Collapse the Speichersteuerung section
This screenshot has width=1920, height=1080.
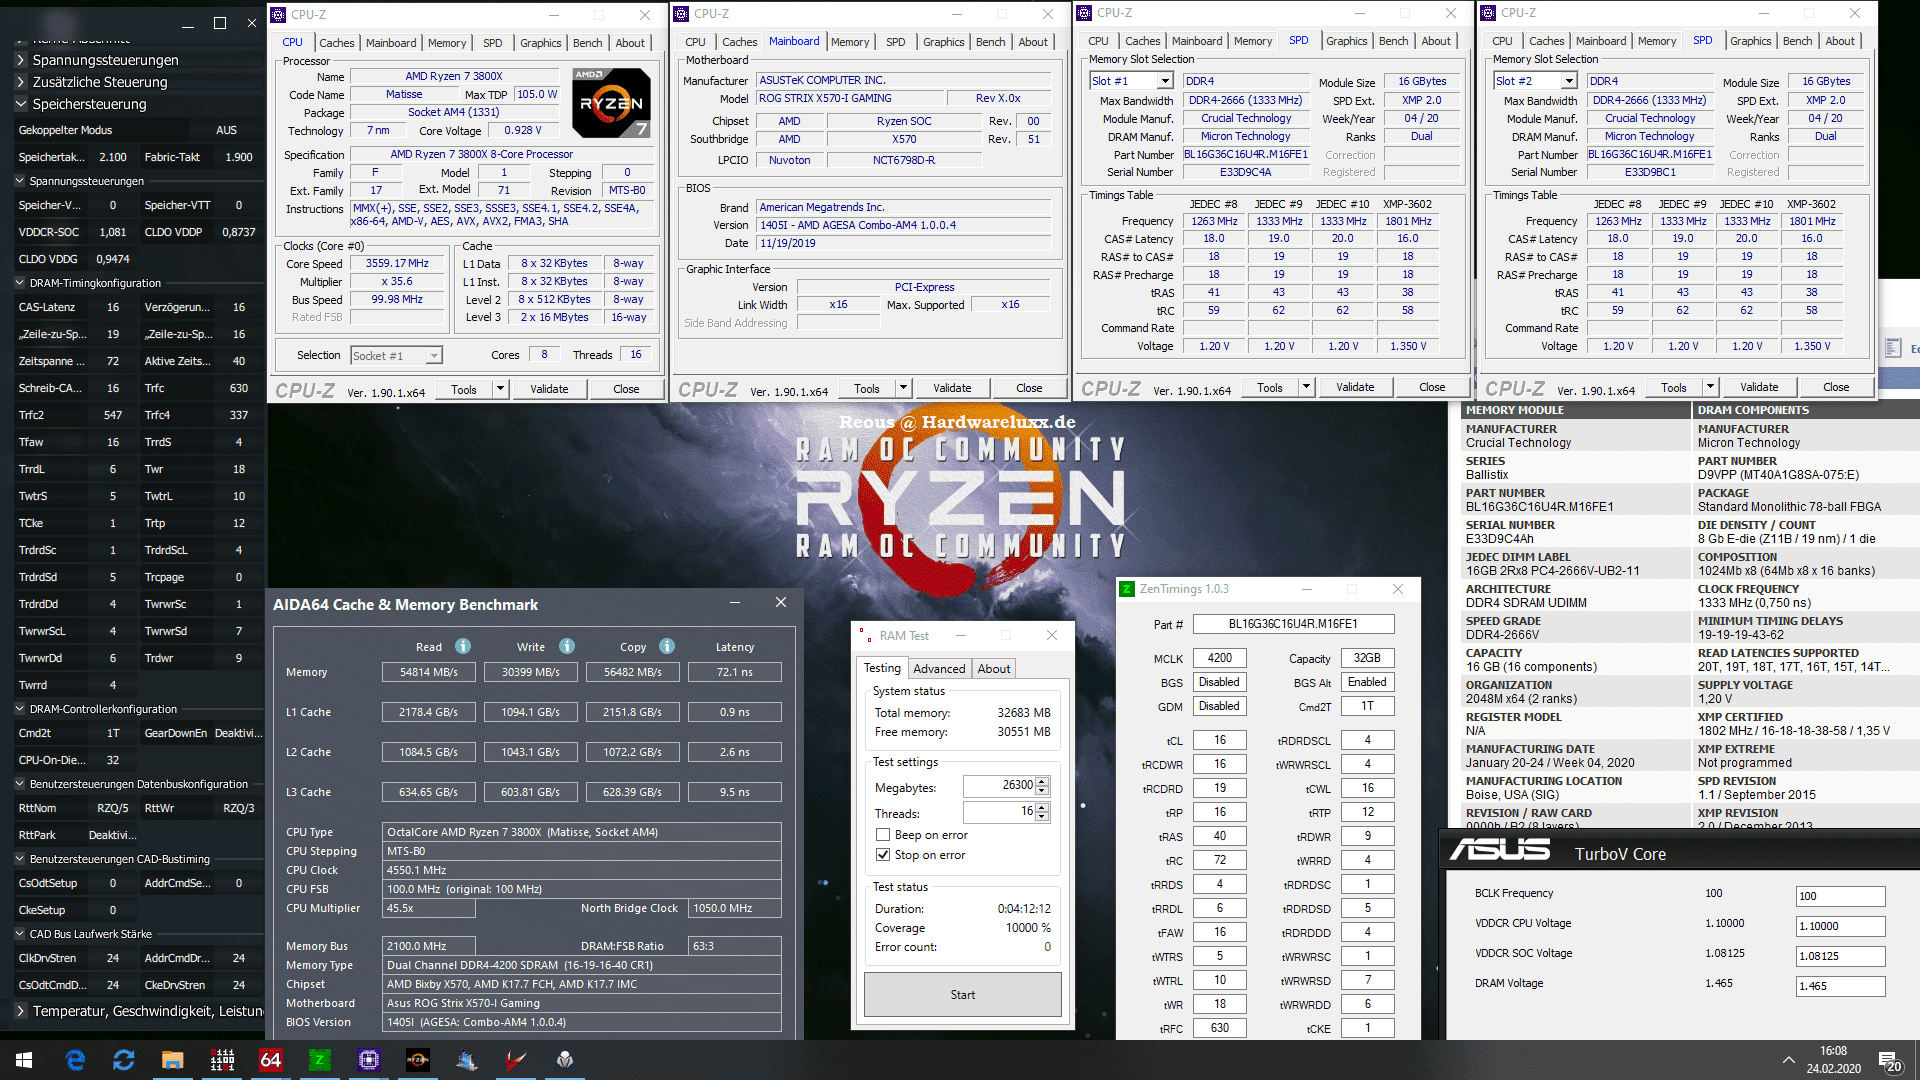tap(21, 104)
